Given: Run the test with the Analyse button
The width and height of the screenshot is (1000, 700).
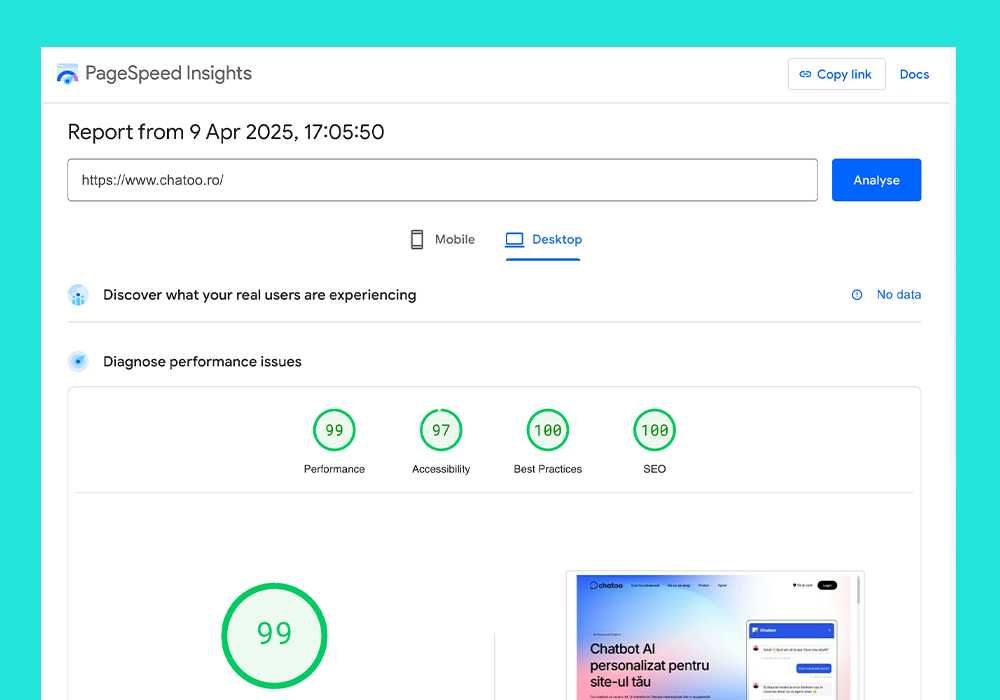Looking at the screenshot, I should (876, 180).
